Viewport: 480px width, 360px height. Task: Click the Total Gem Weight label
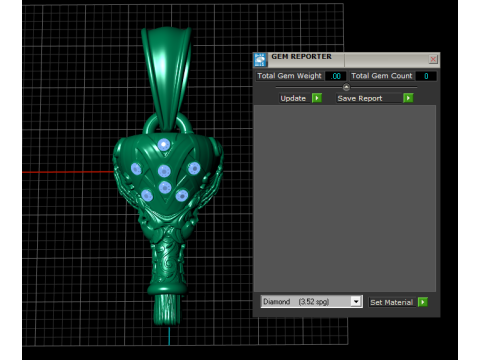click(x=289, y=76)
